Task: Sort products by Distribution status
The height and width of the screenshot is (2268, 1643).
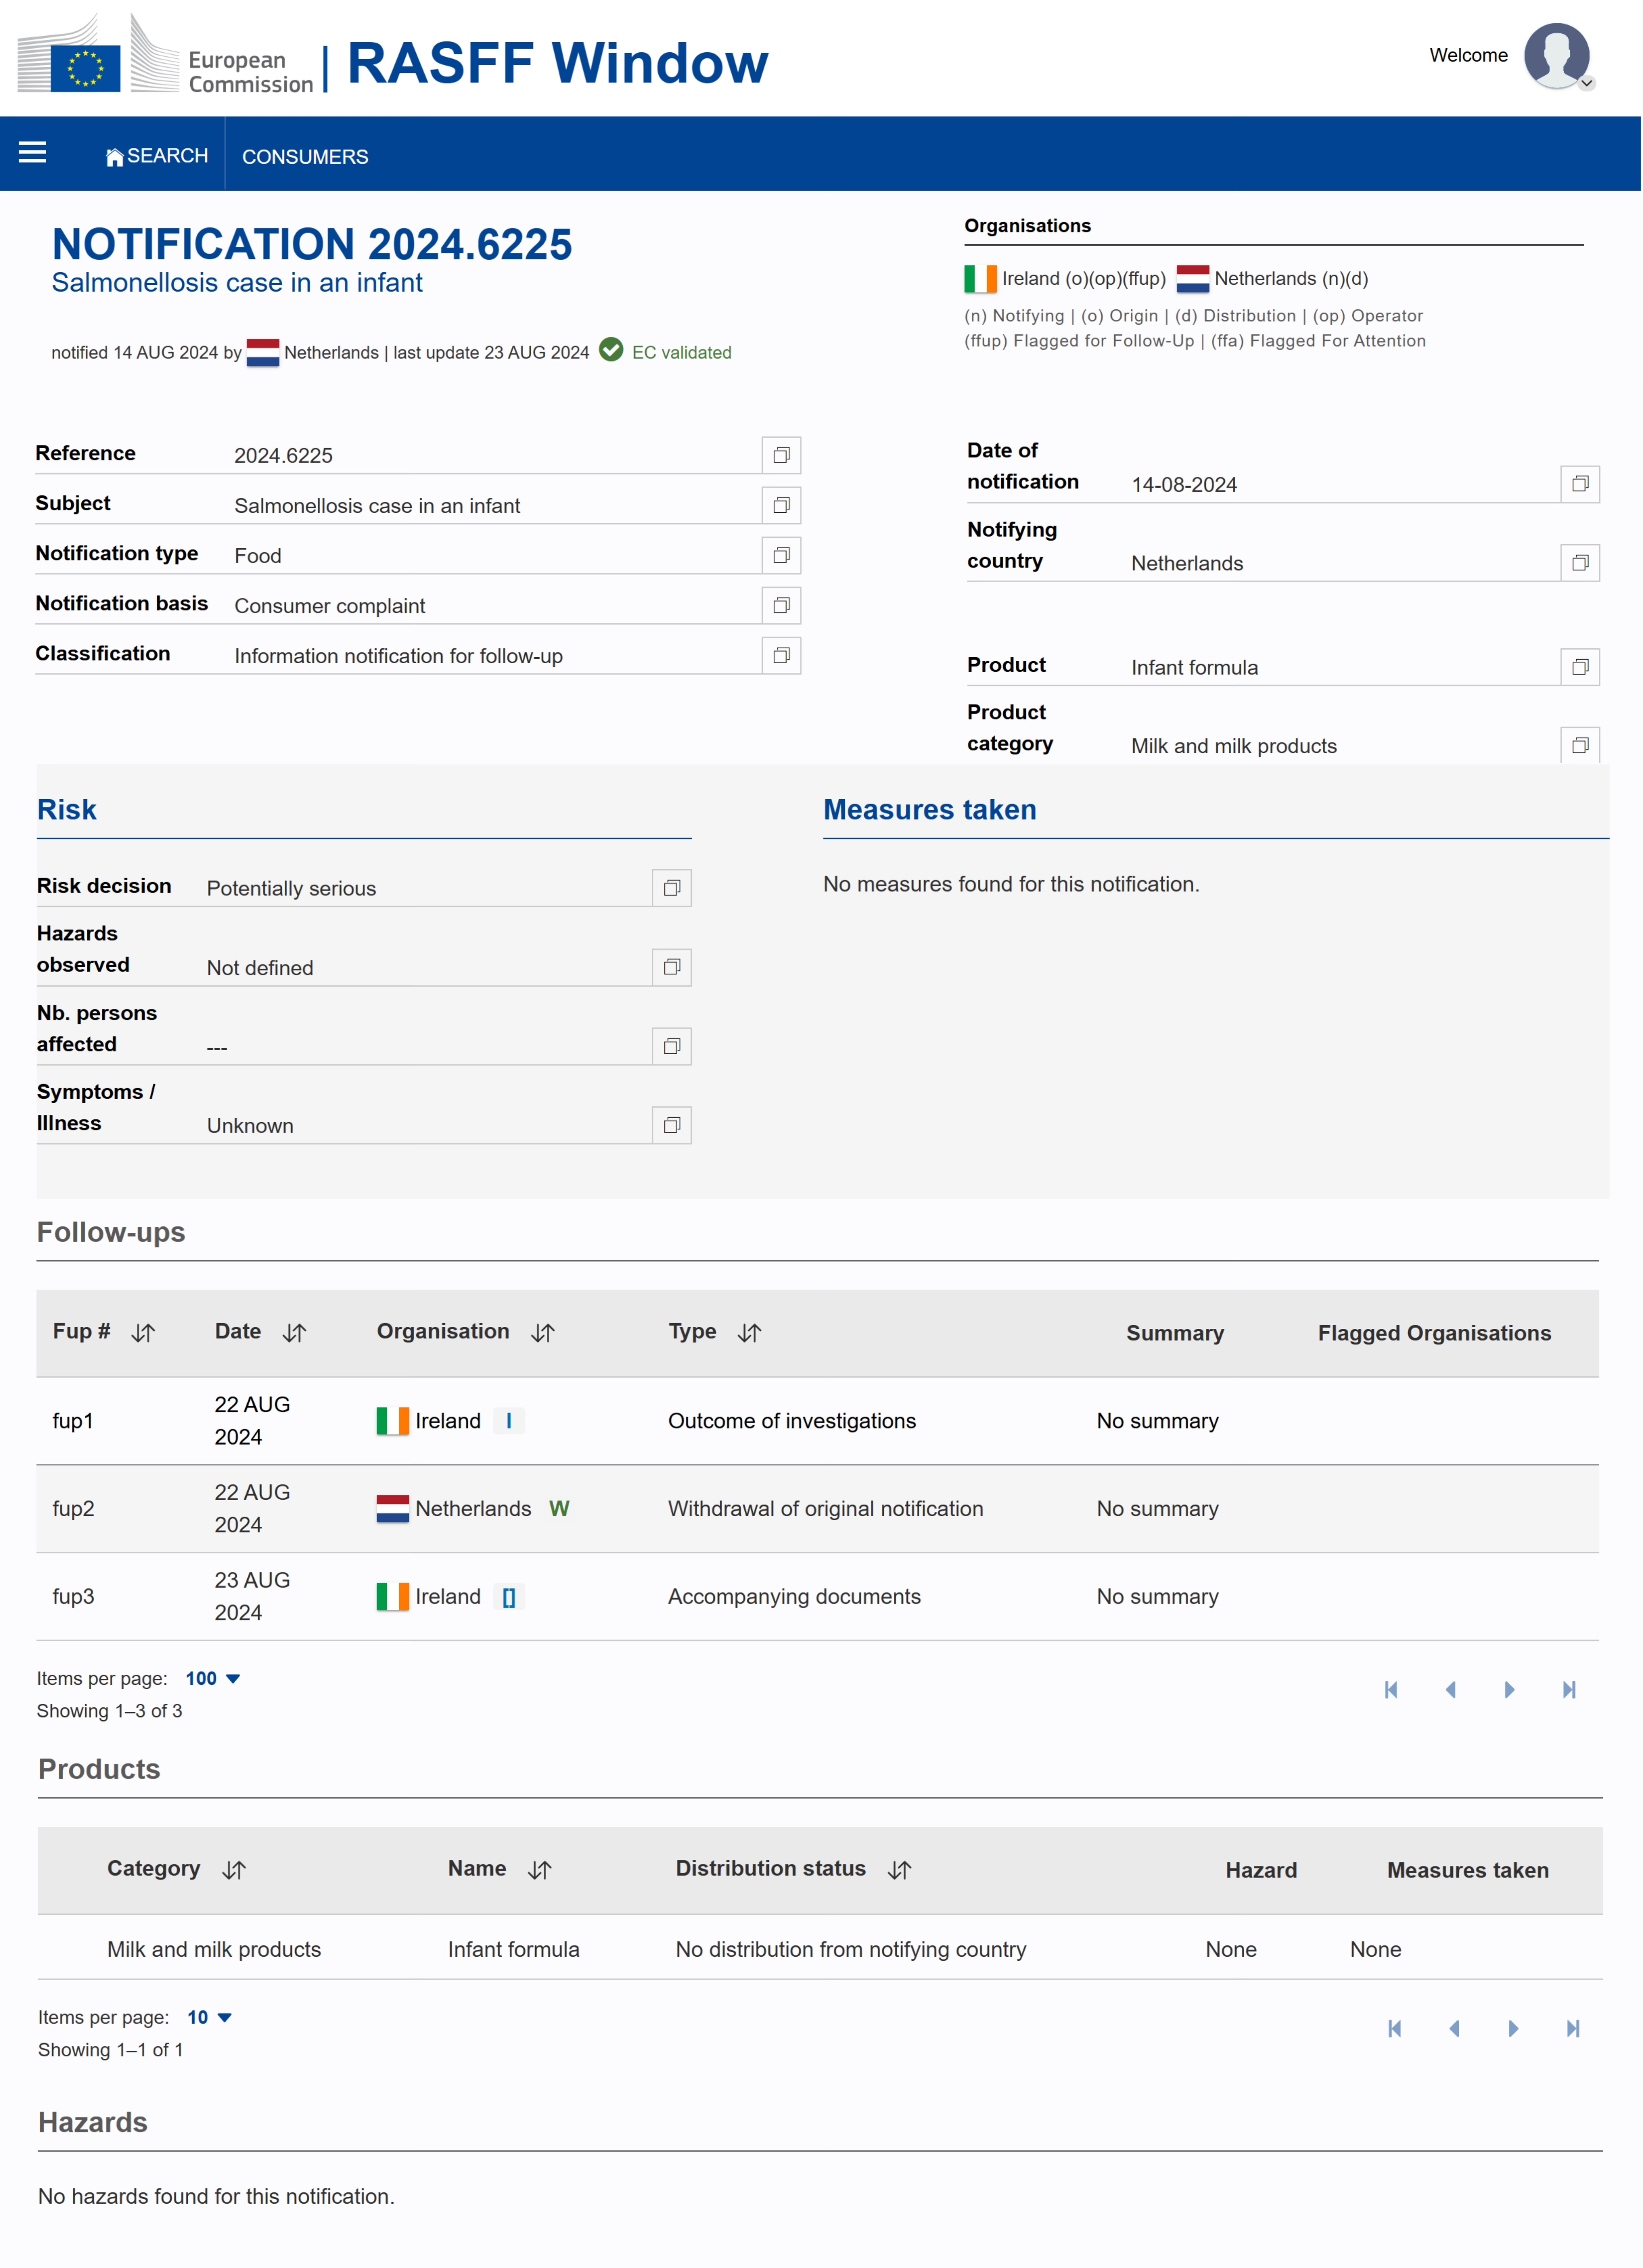Action: [900, 1870]
